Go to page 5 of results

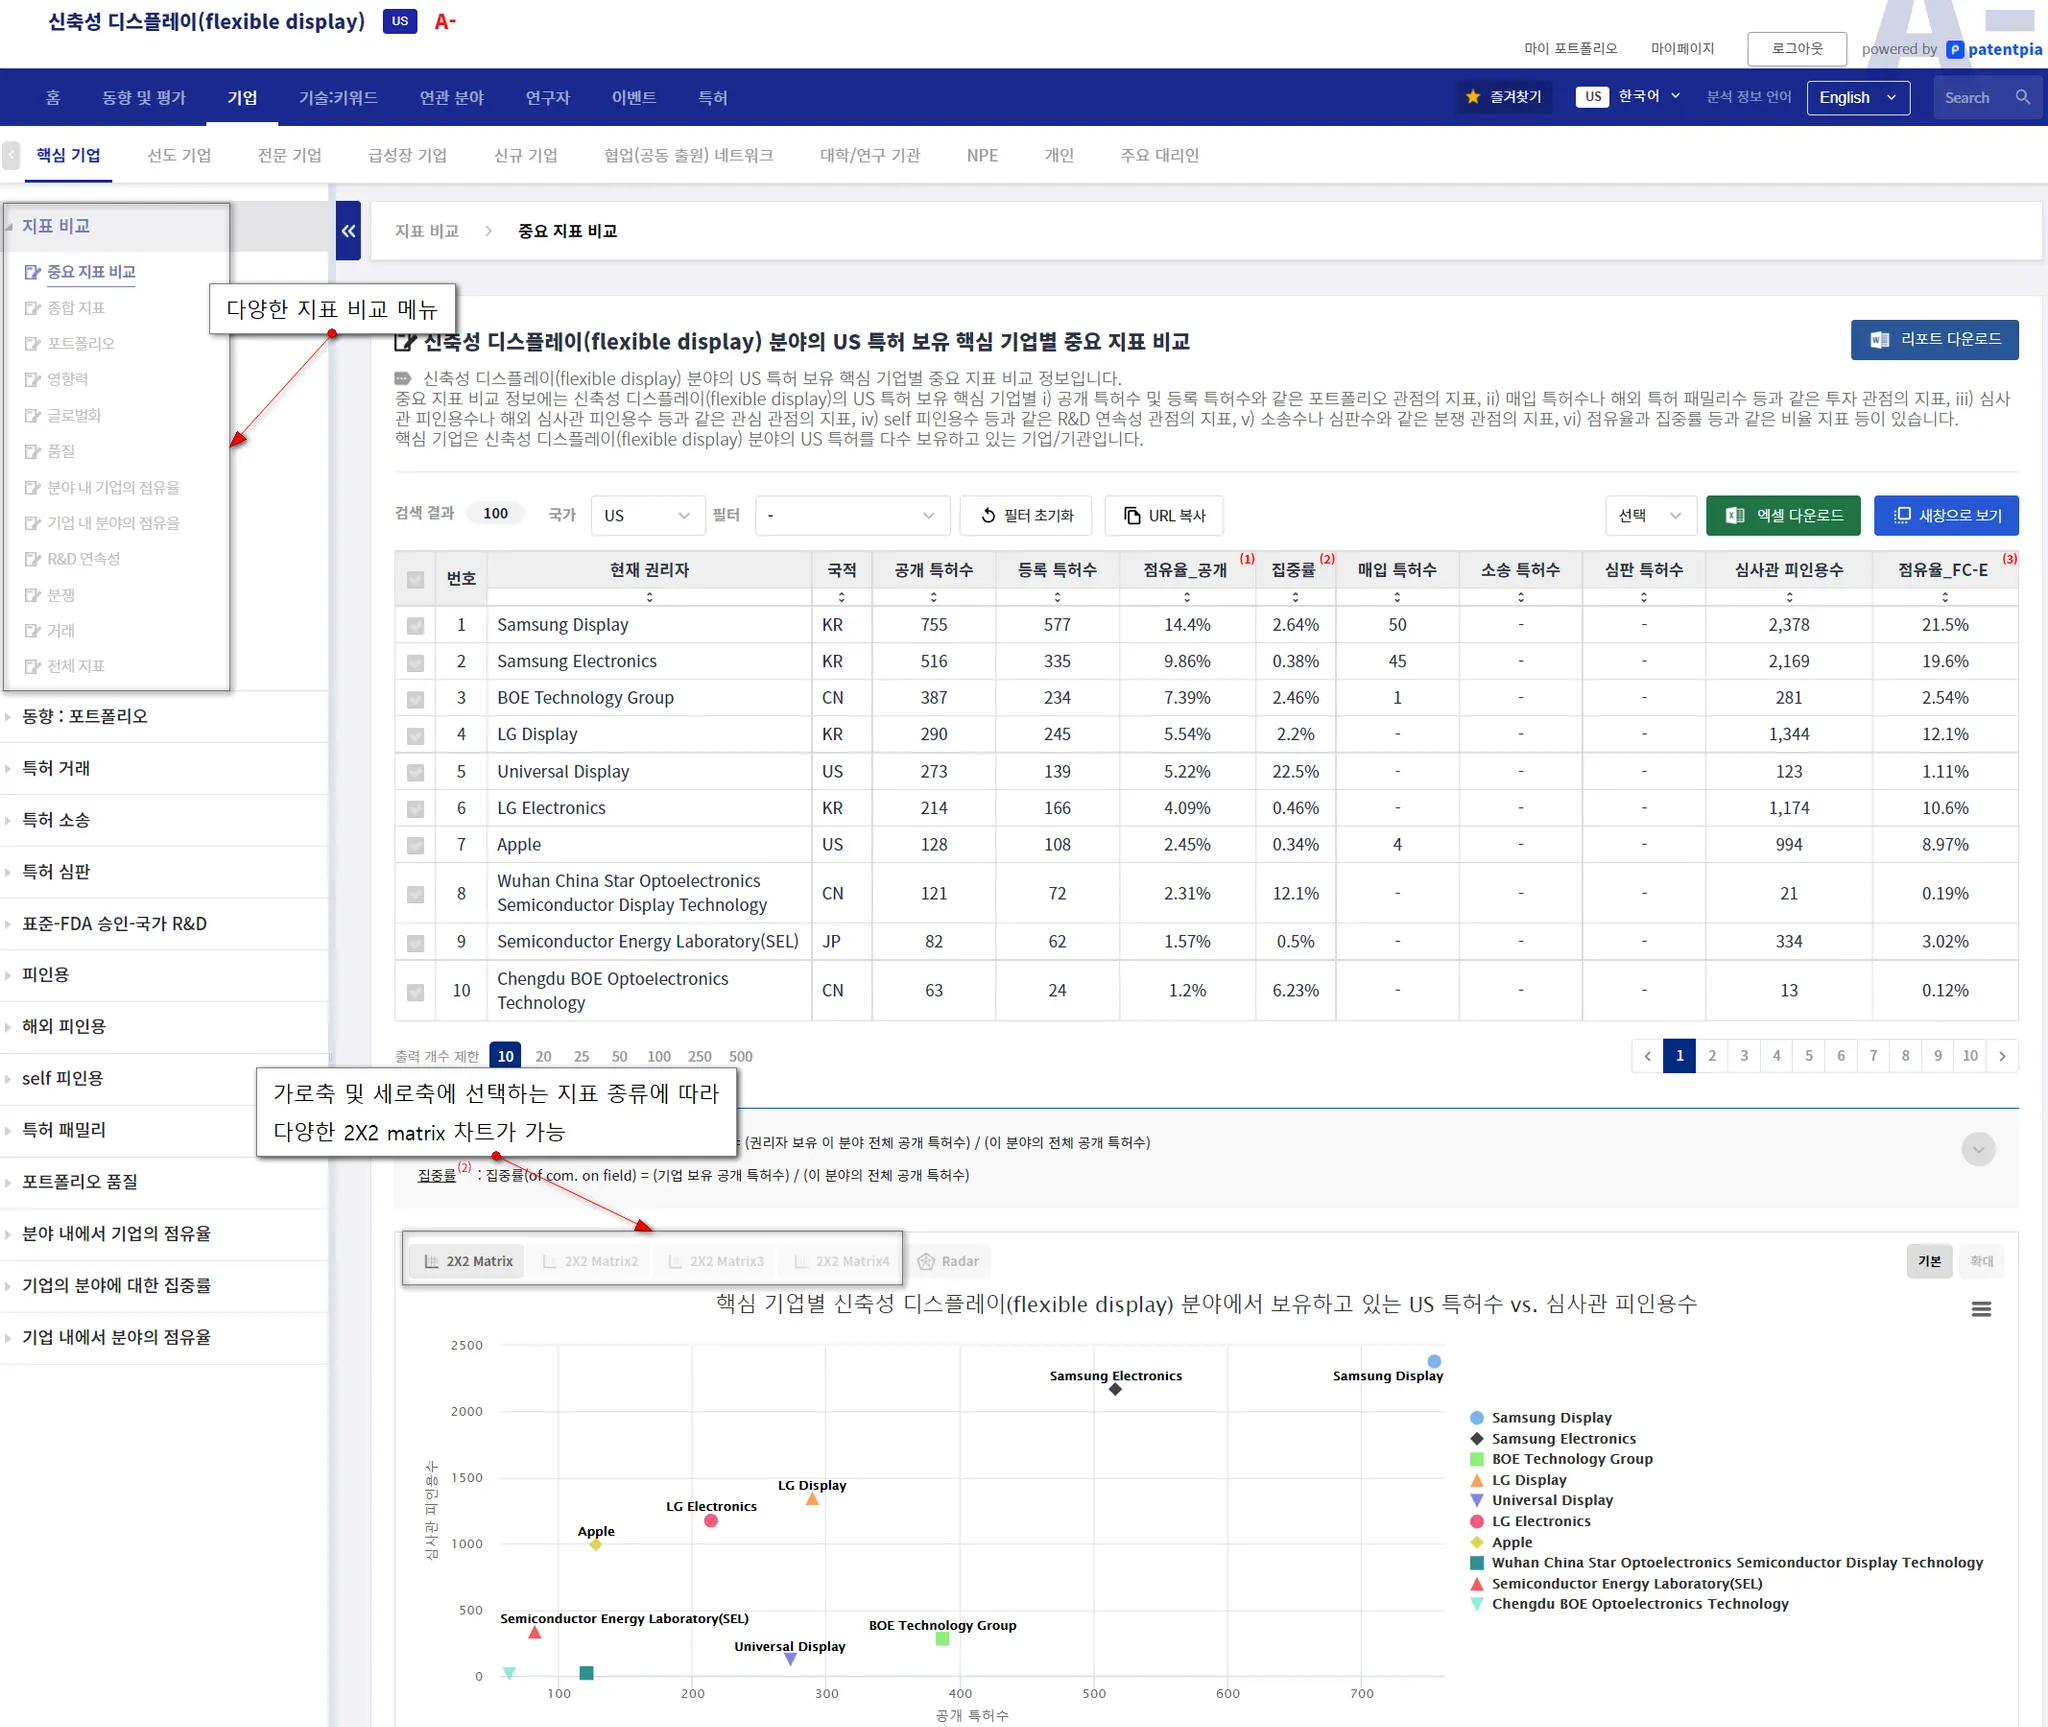coord(1808,1056)
